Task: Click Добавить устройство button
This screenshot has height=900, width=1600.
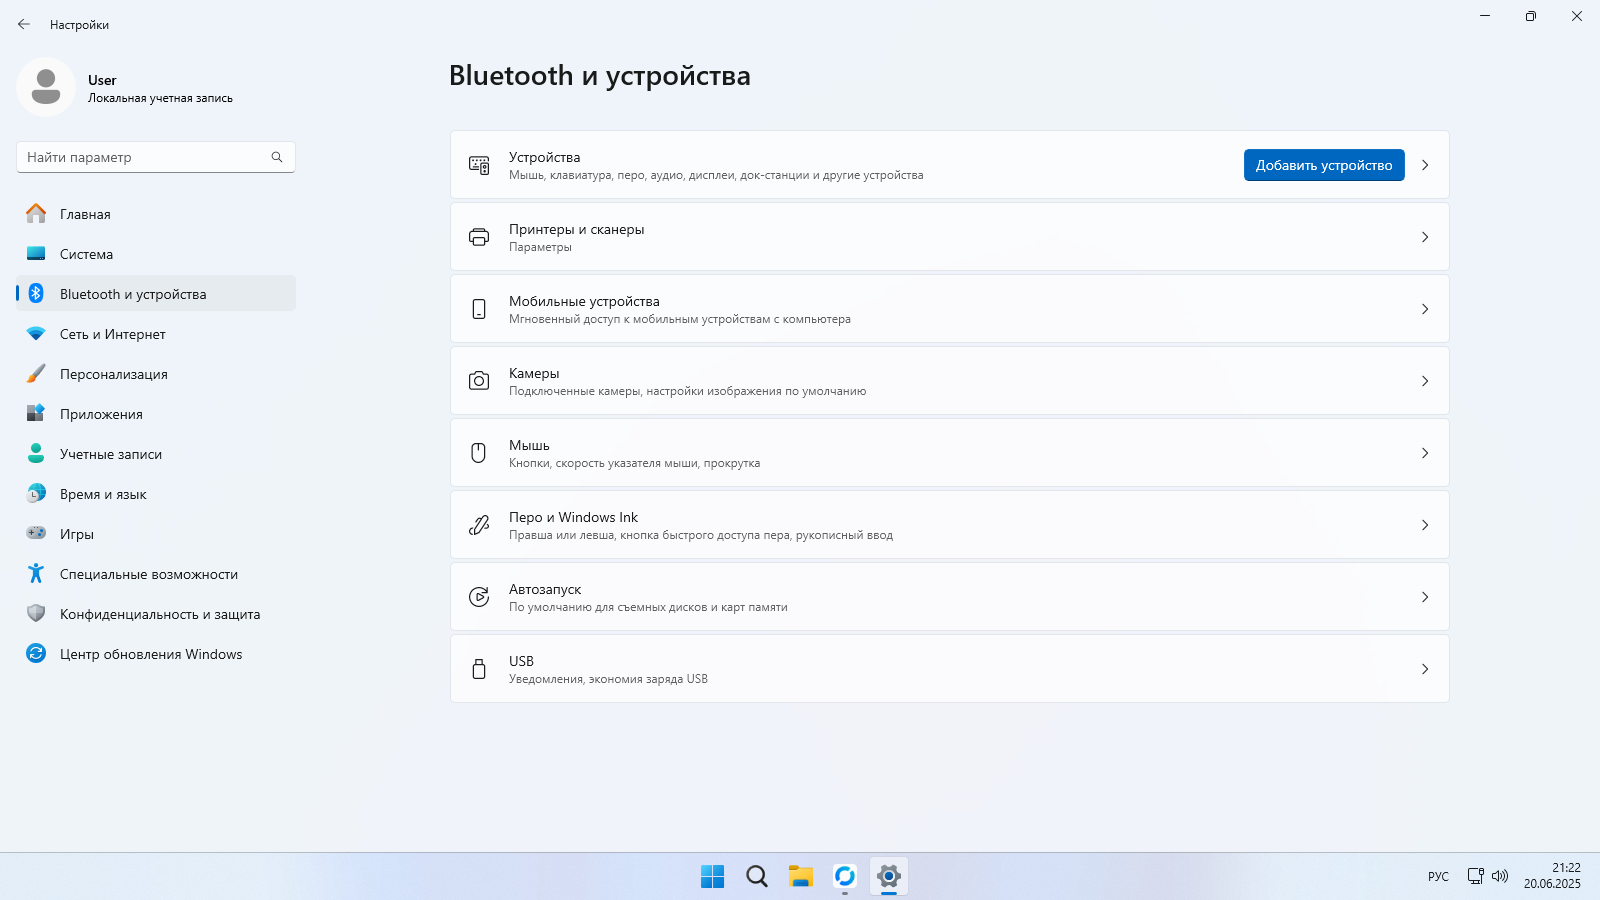Action: pos(1324,165)
